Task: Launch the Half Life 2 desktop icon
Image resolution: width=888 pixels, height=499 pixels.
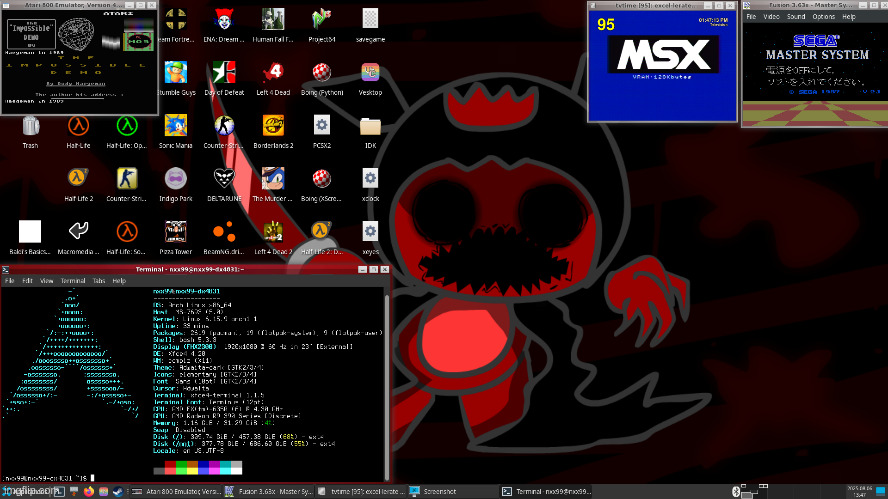Action: (x=78, y=179)
